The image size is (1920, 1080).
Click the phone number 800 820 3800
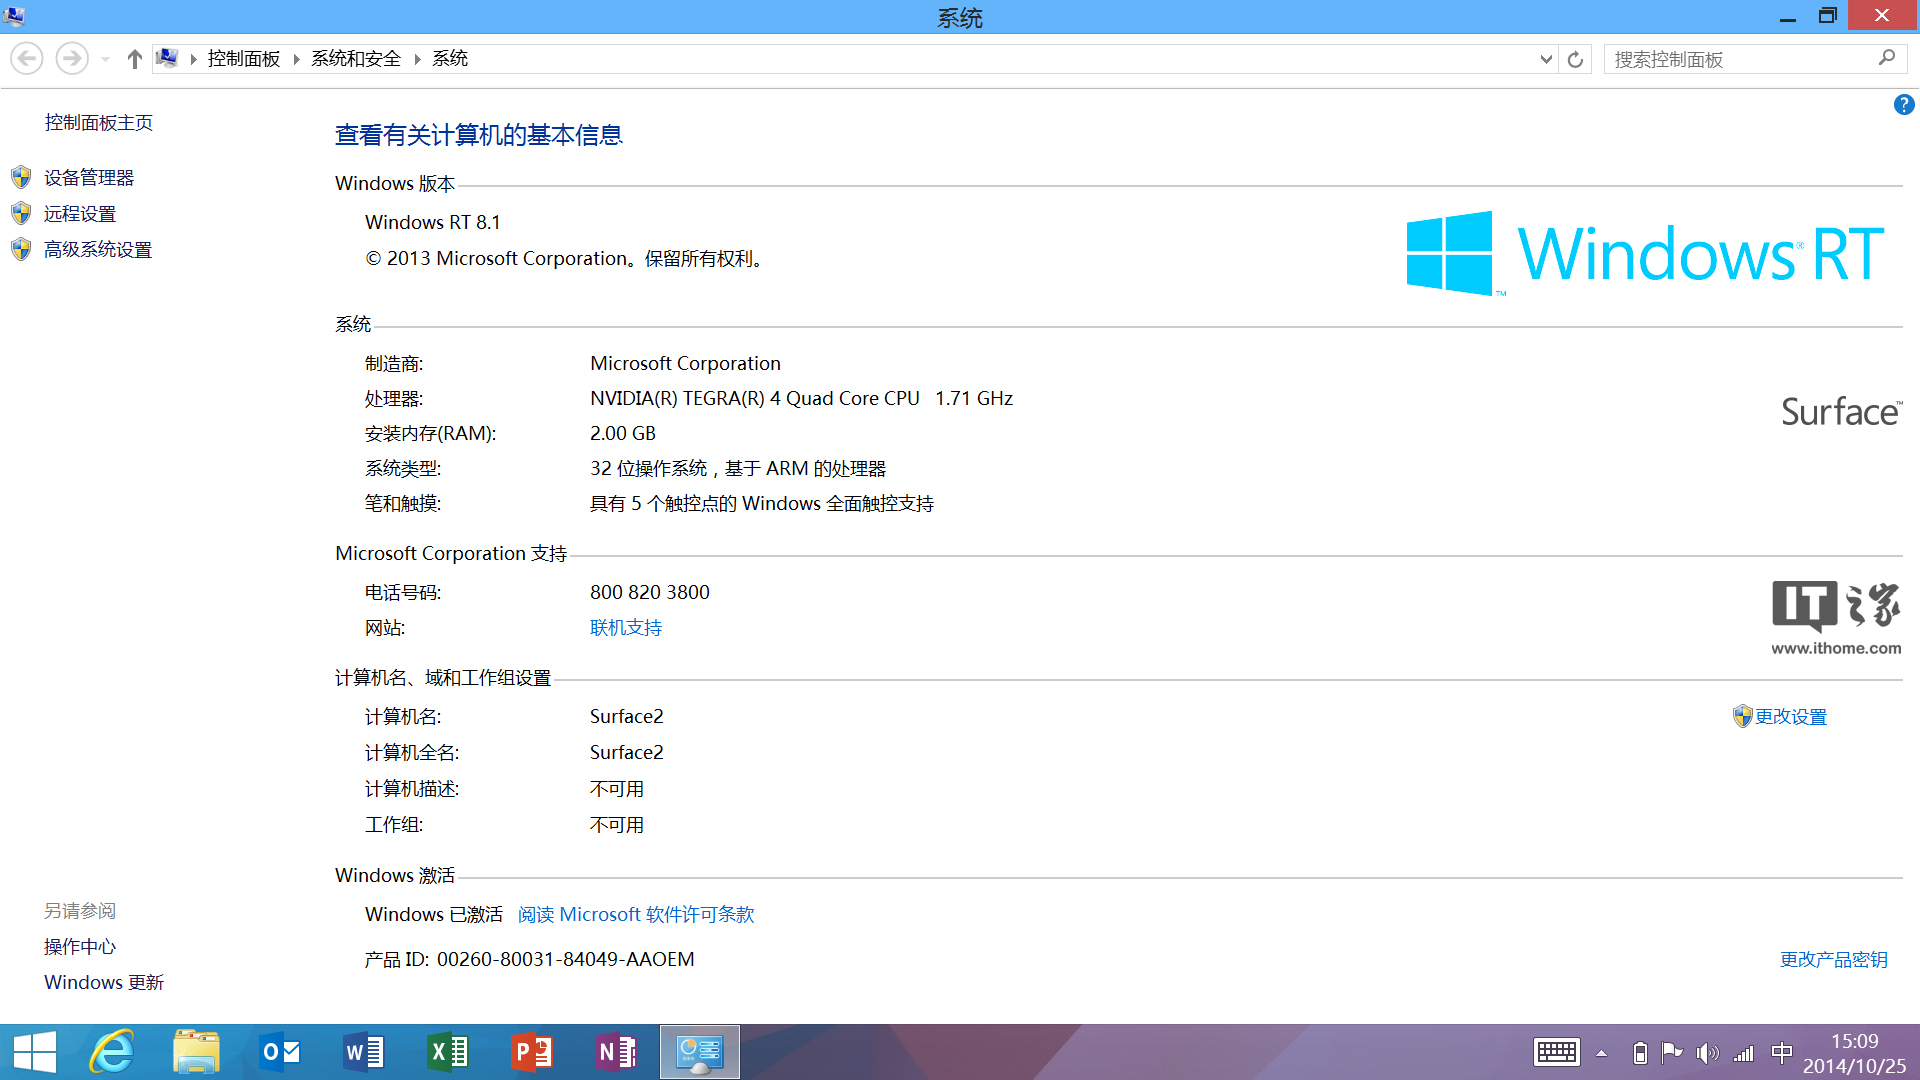650,592
